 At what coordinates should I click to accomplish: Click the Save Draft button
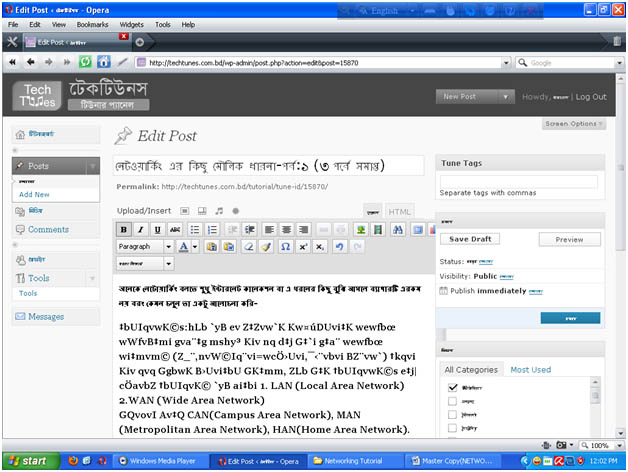tap(470, 239)
